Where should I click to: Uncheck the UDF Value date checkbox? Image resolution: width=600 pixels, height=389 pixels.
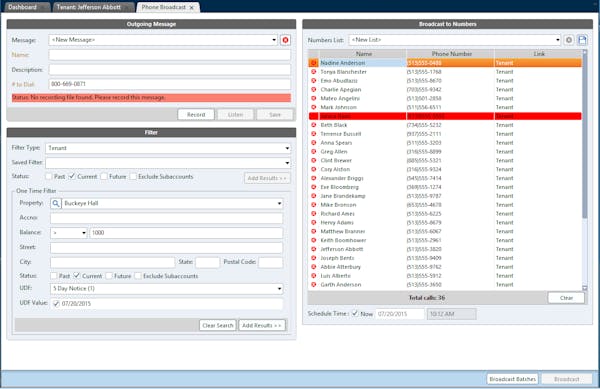56,304
